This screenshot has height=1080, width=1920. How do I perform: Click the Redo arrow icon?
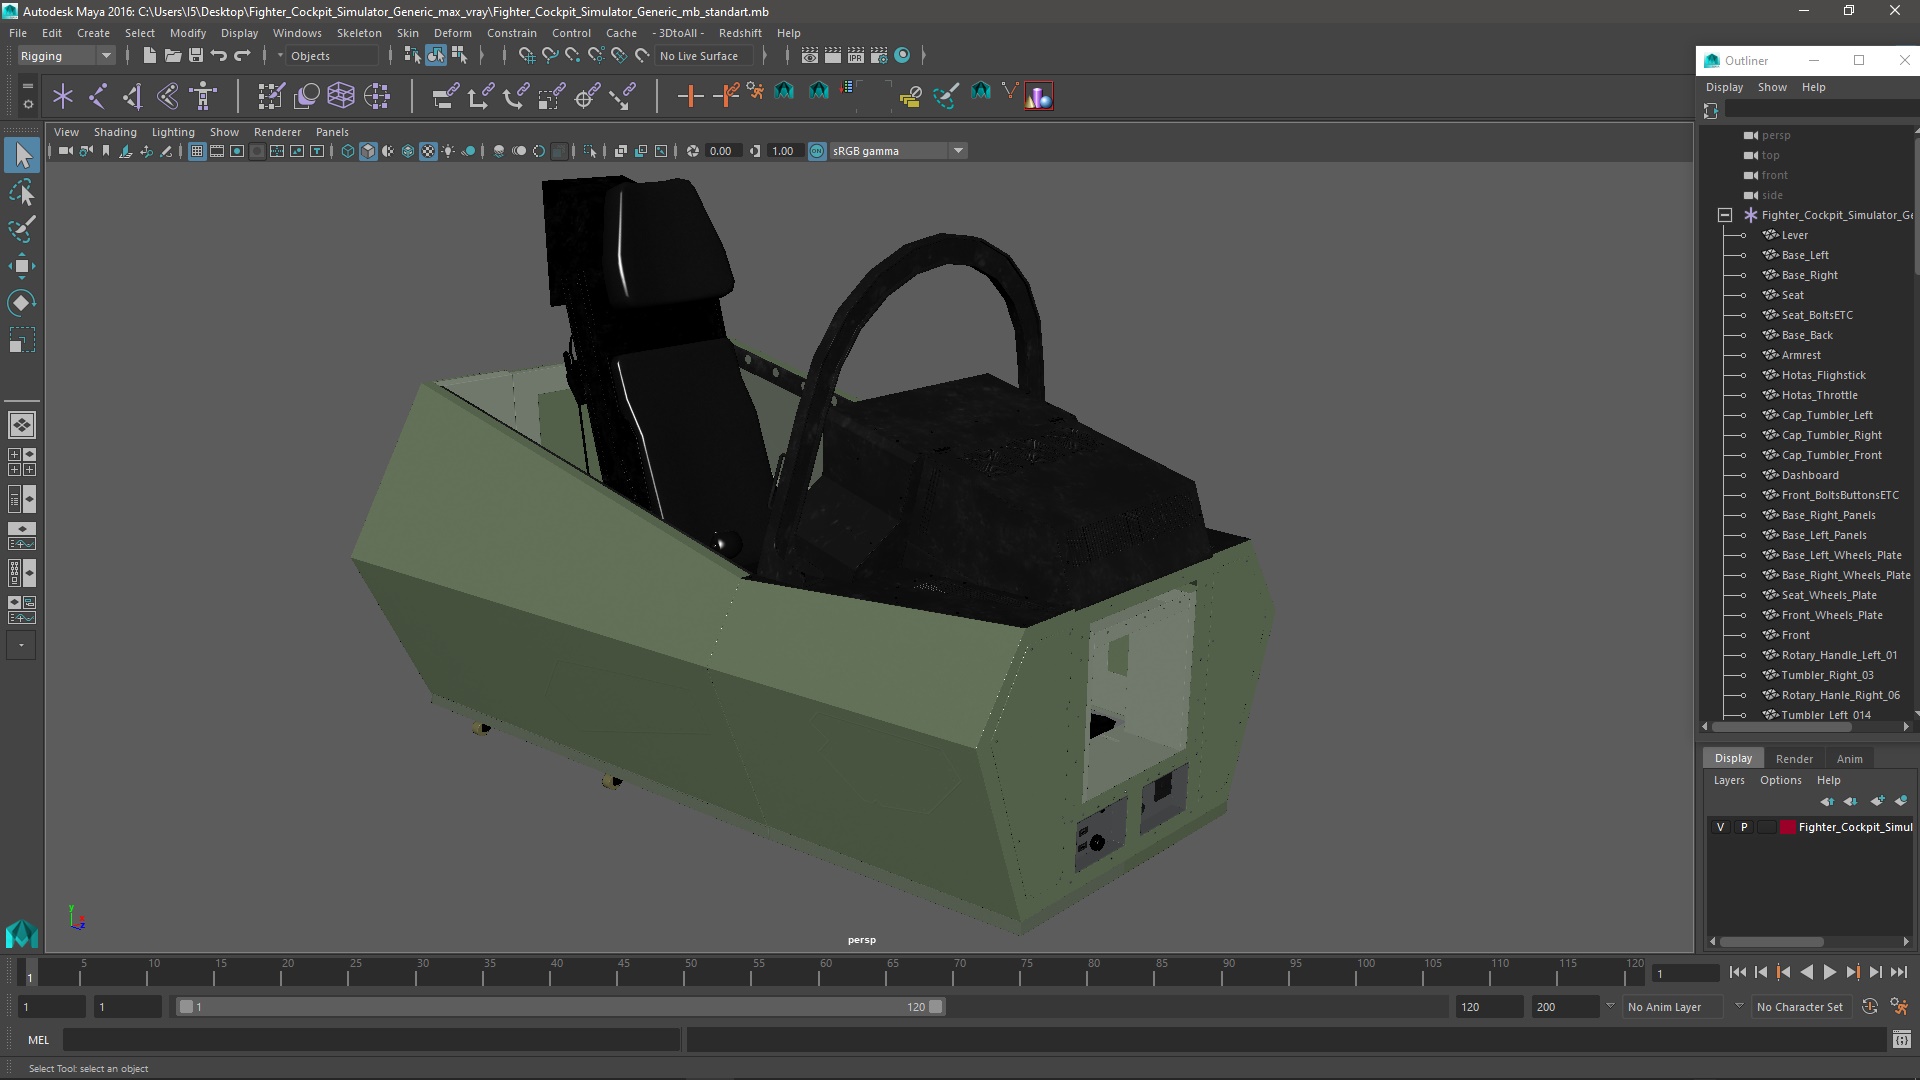(x=242, y=56)
